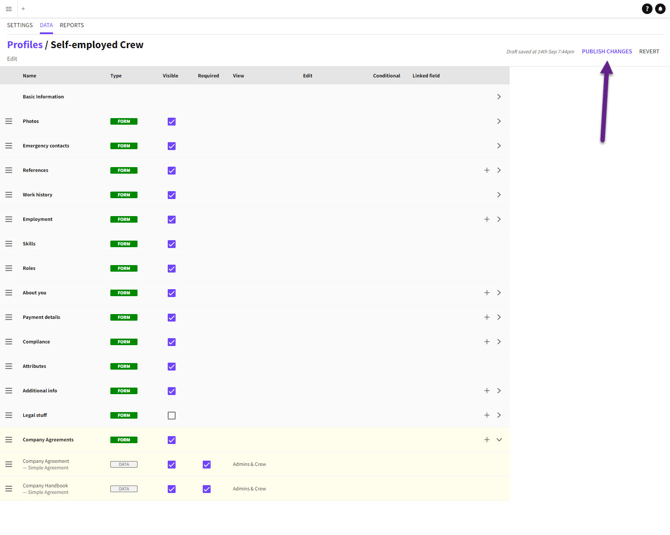Viewport: 670px width, 535px height.
Task: Open the notifications bell icon
Action: [x=660, y=9]
